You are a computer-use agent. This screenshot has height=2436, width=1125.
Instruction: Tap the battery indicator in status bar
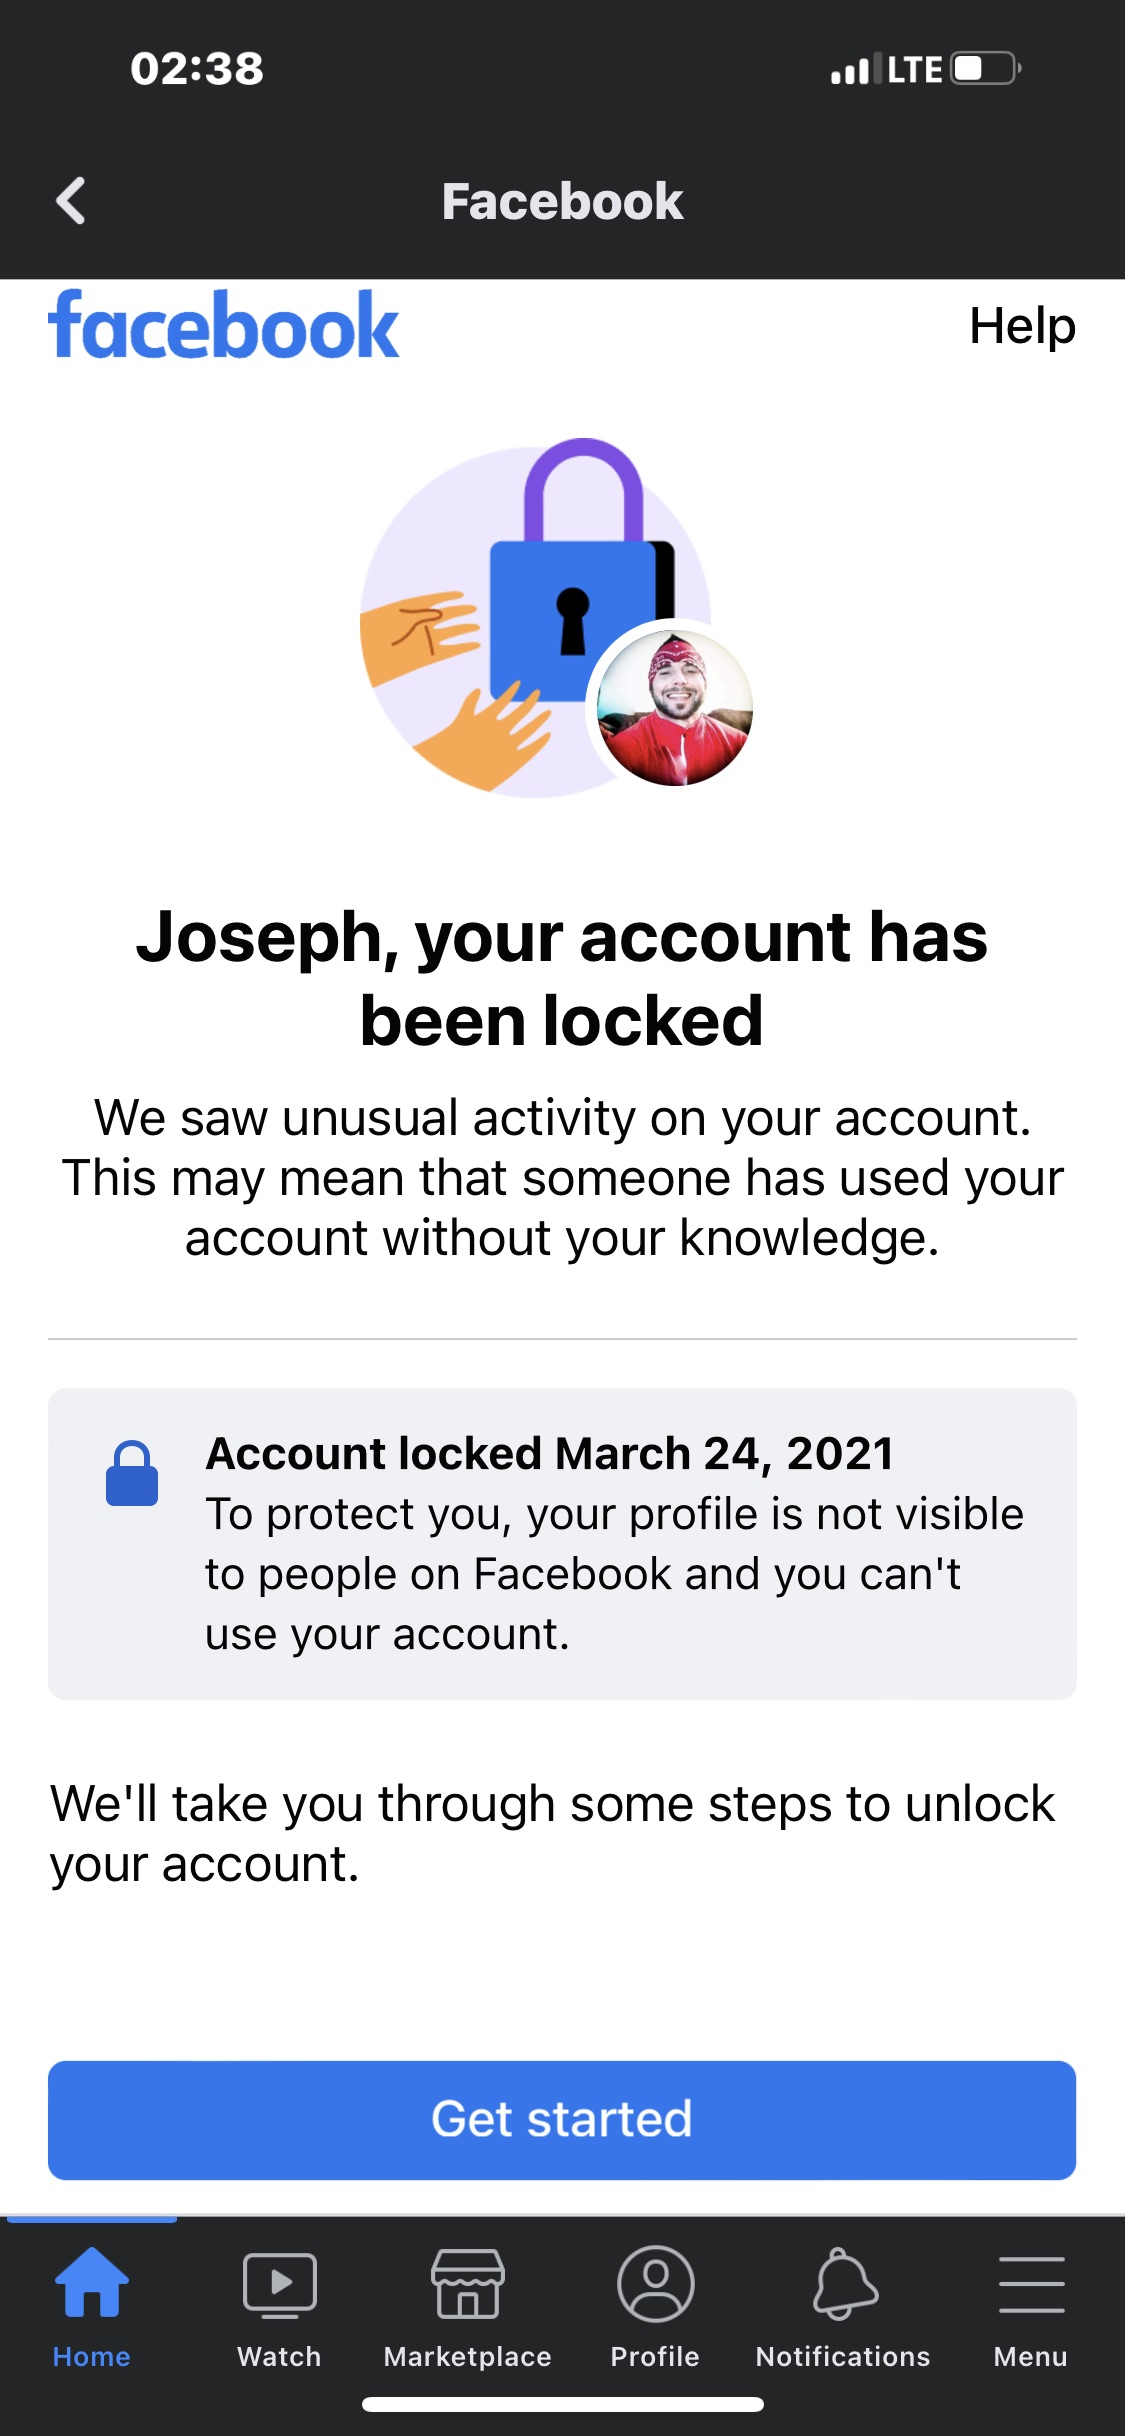coord(984,69)
